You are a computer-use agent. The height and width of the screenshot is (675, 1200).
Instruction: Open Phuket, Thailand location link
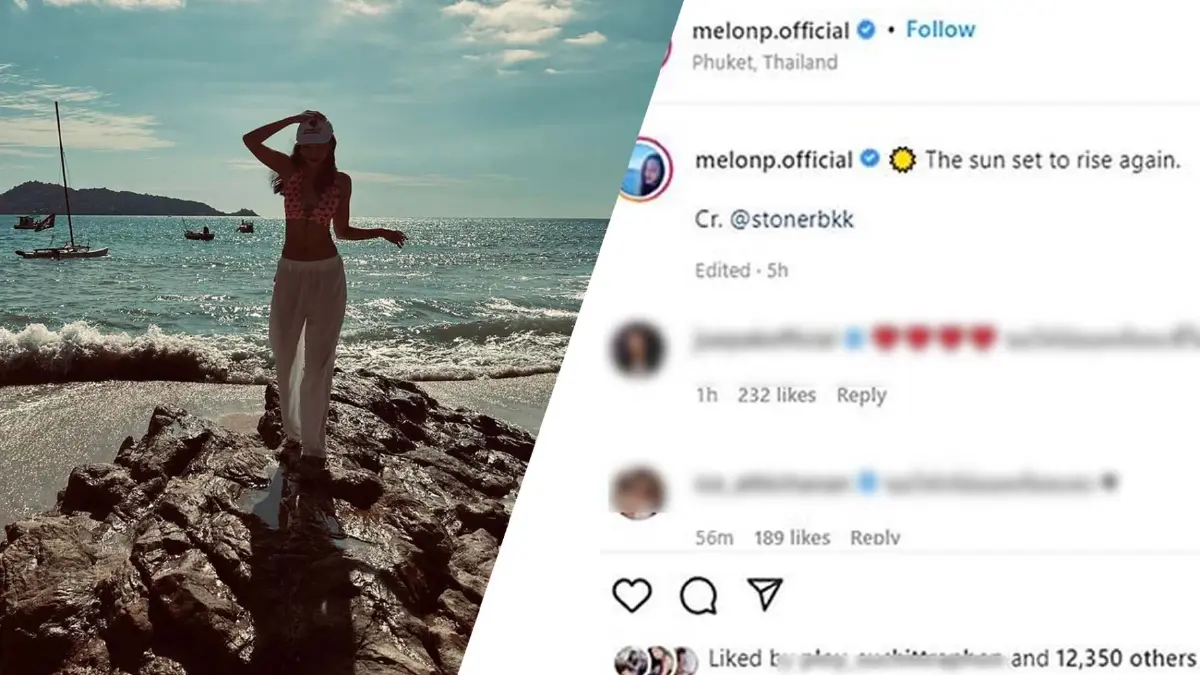click(765, 62)
